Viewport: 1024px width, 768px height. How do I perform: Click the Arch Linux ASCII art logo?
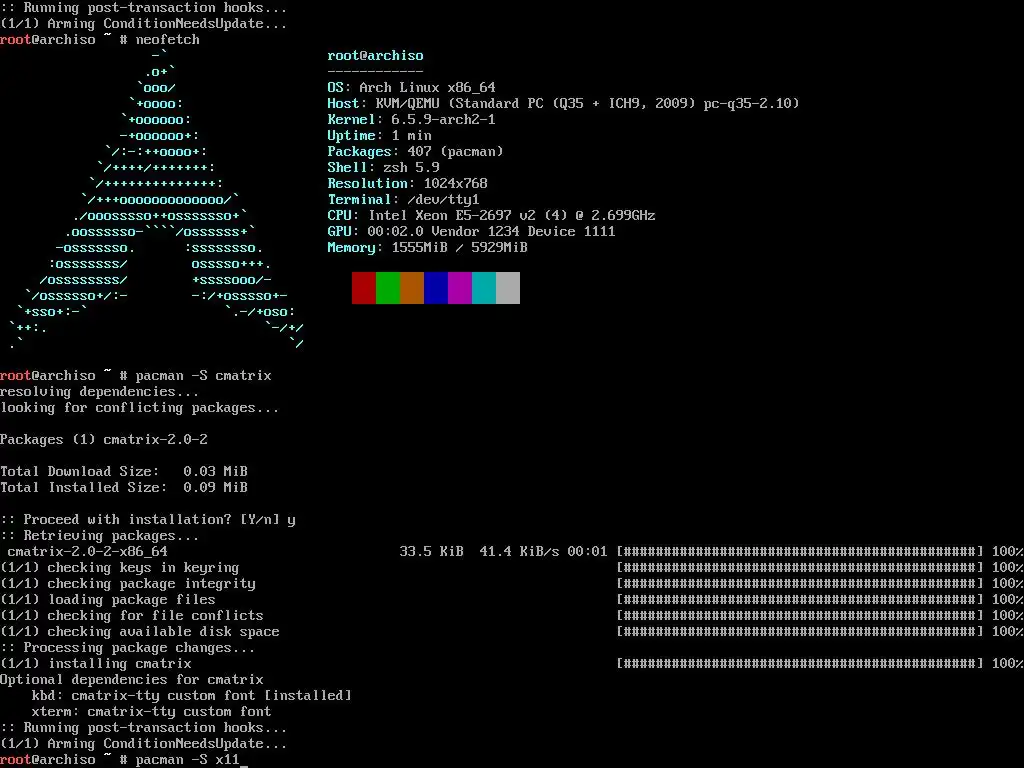pos(157,199)
